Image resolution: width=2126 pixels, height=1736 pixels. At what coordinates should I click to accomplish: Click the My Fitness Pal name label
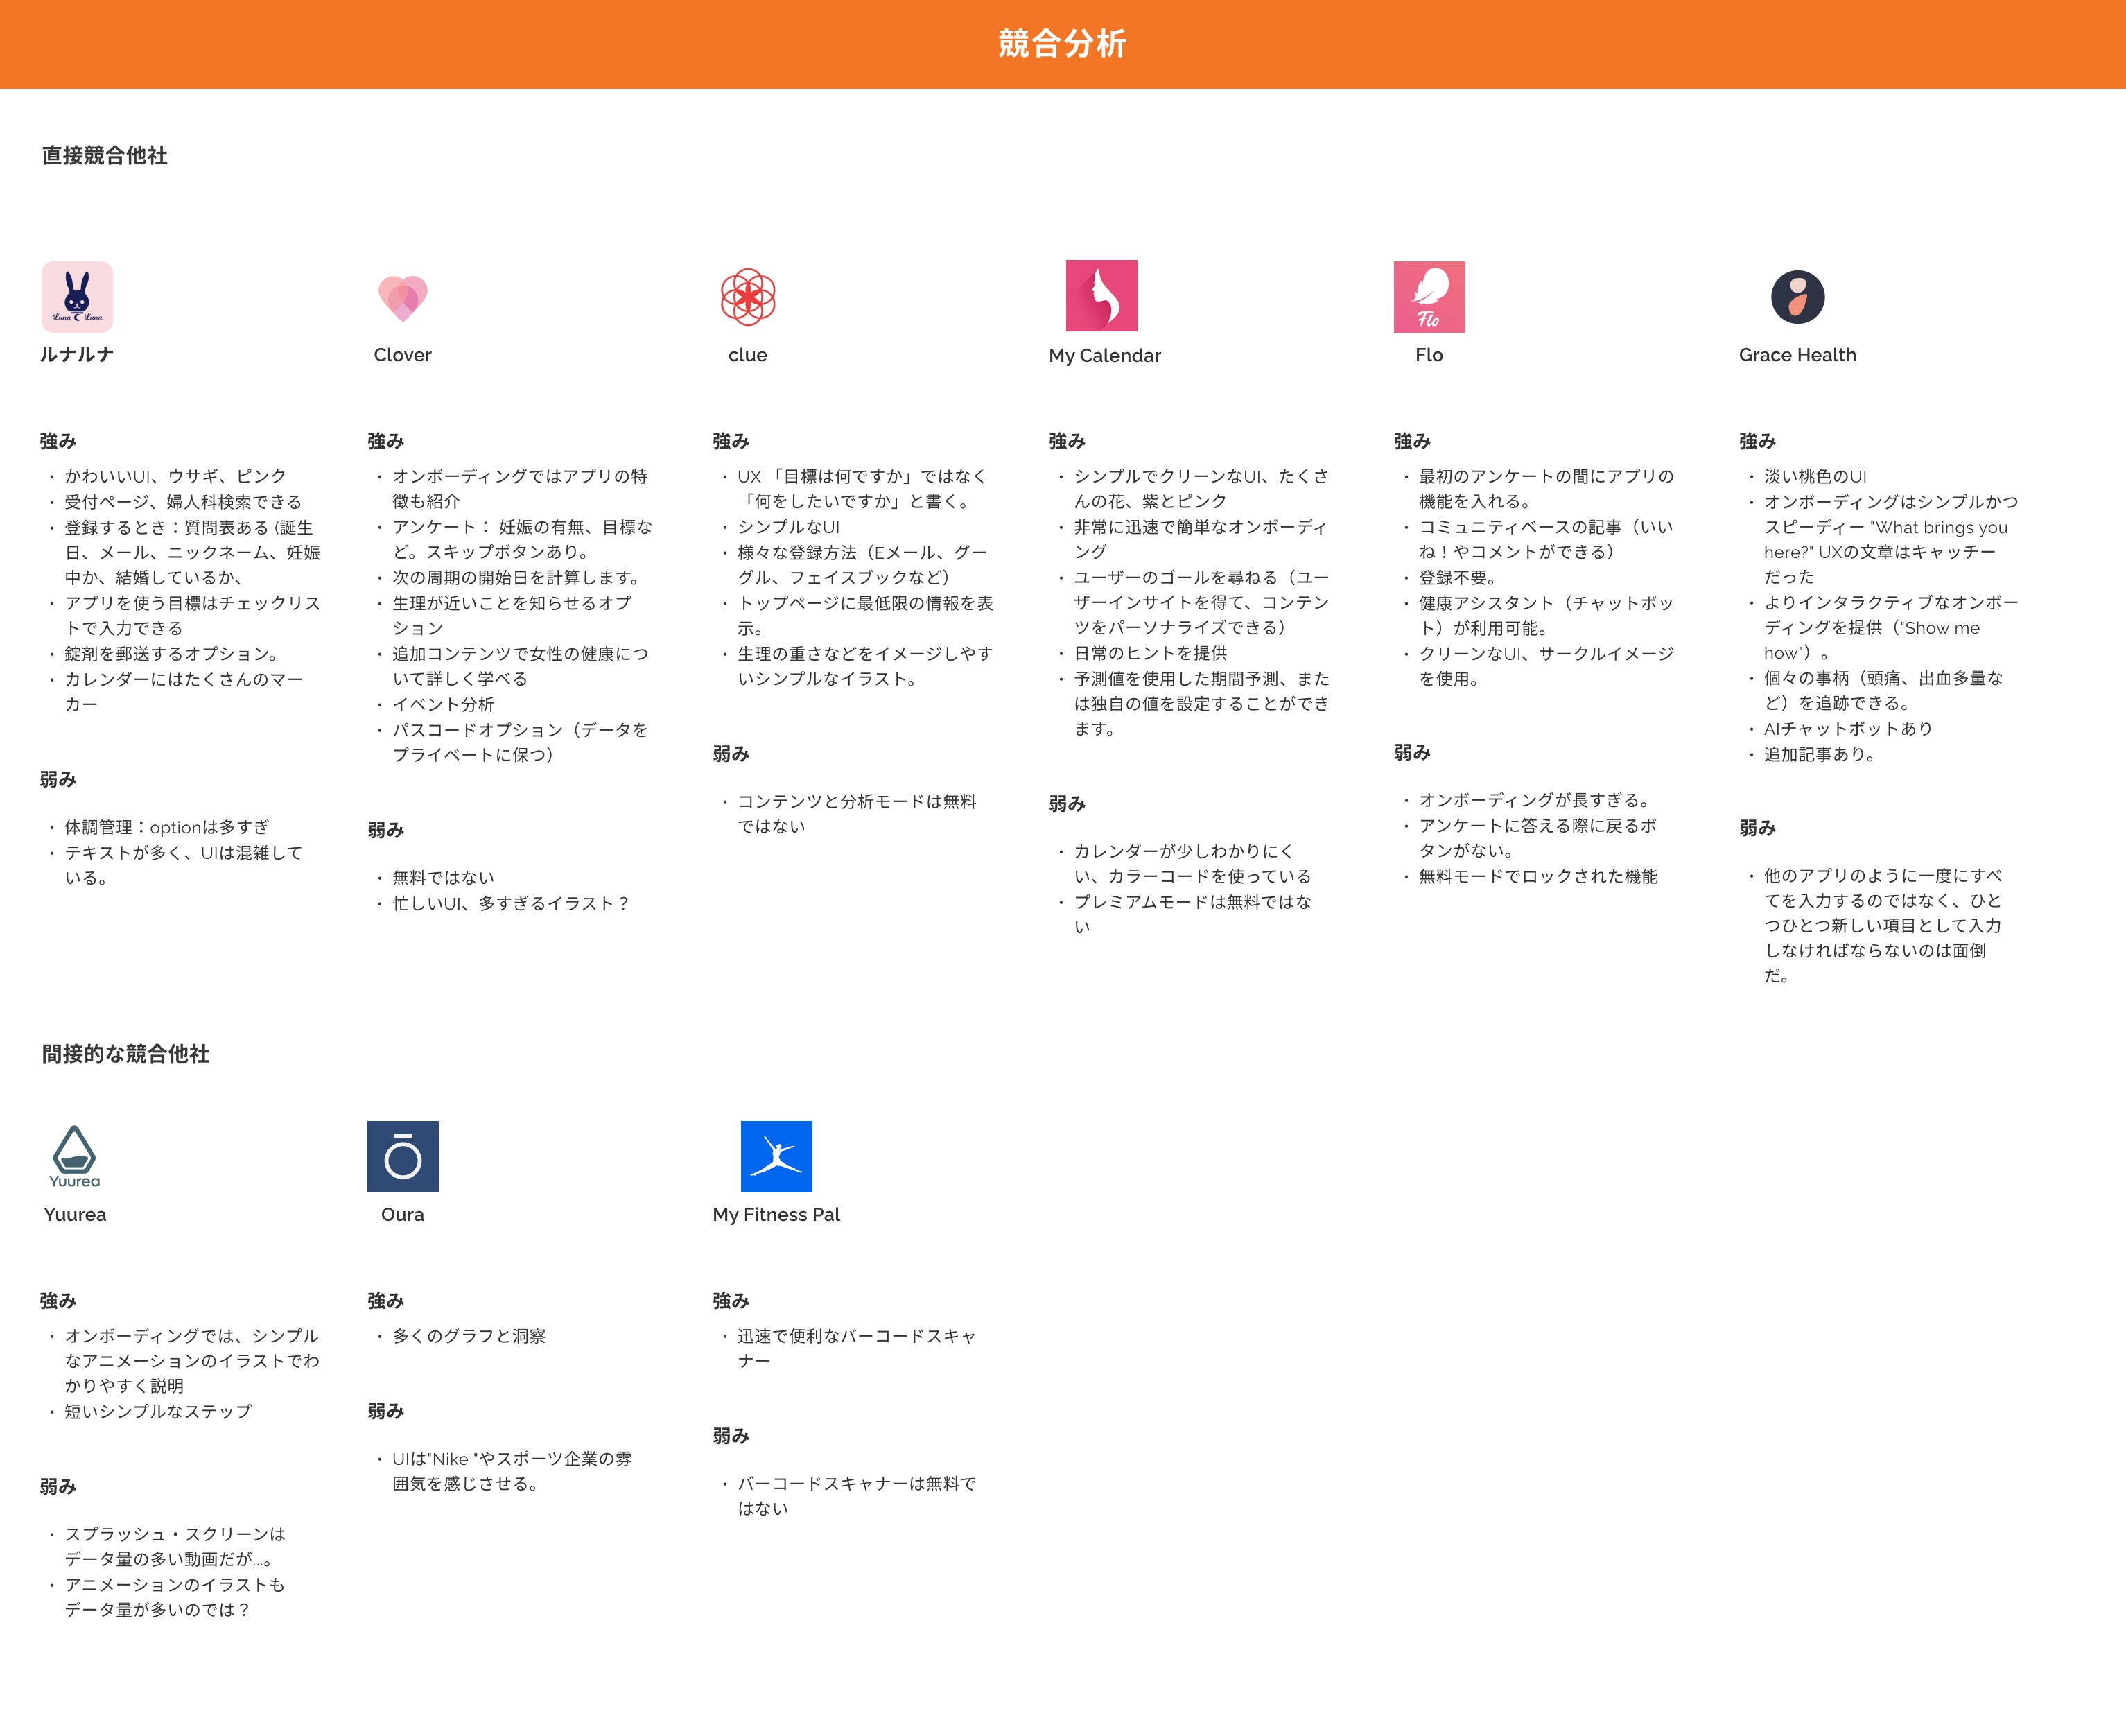click(776, 1214)
